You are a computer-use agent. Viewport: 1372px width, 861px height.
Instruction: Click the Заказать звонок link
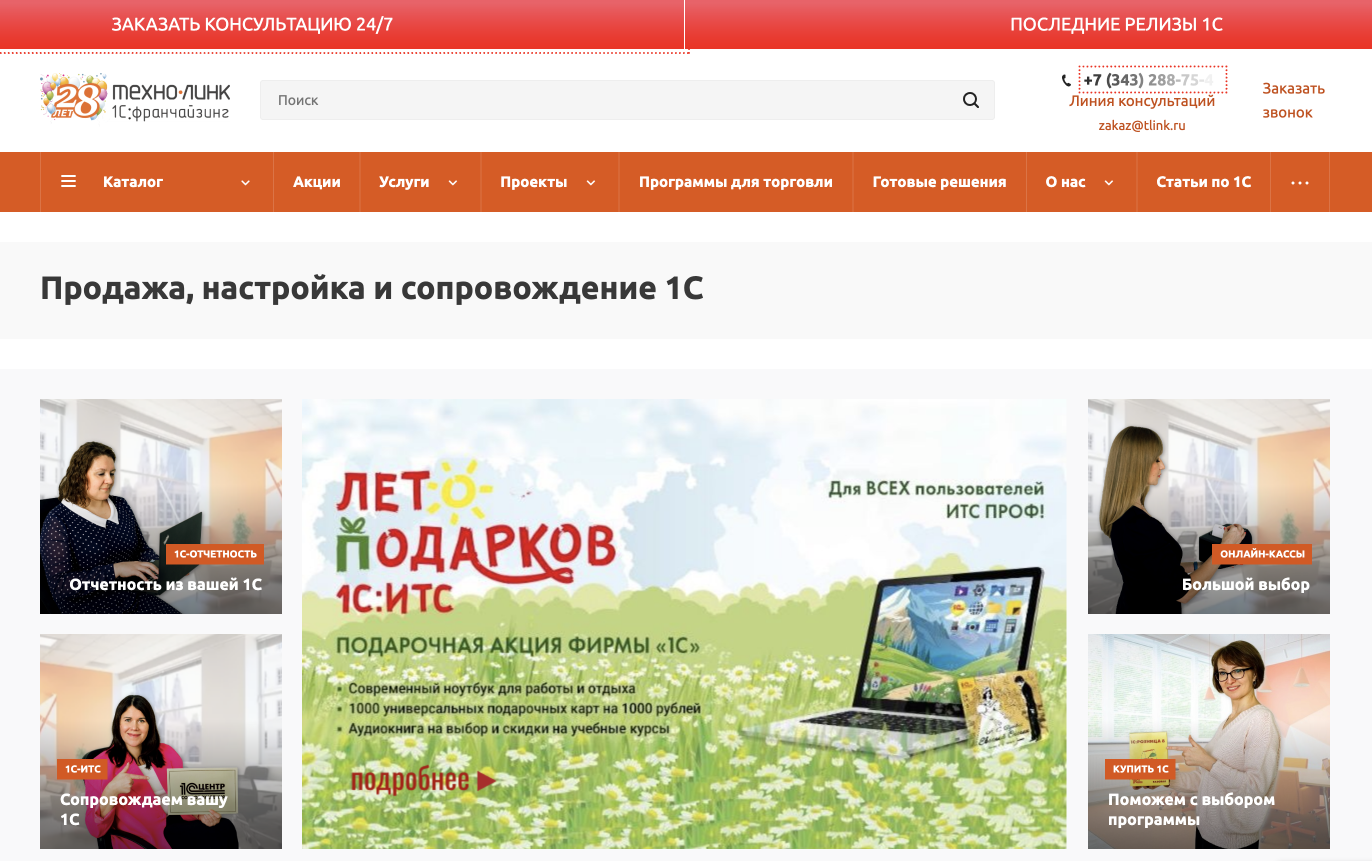[x=1293, y=100]
